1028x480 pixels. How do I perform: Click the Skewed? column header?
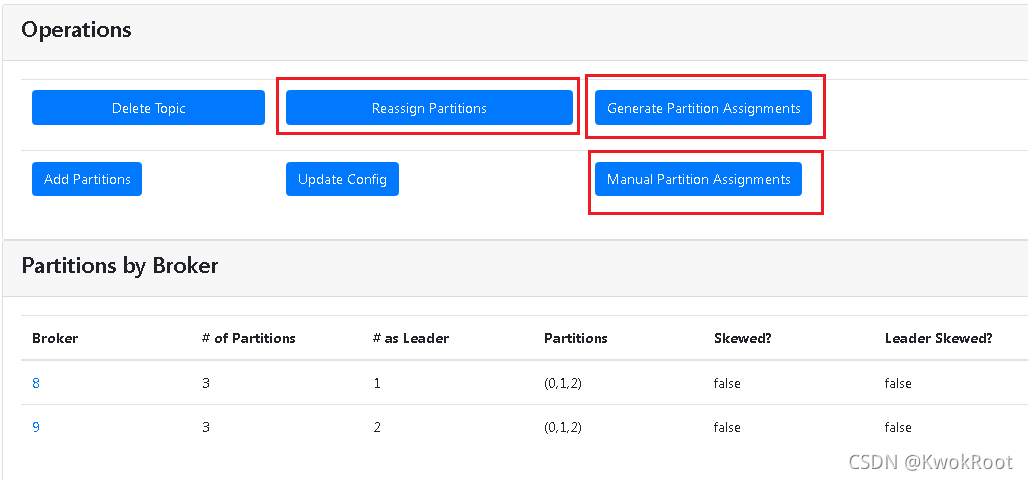(x=742, y=338)
